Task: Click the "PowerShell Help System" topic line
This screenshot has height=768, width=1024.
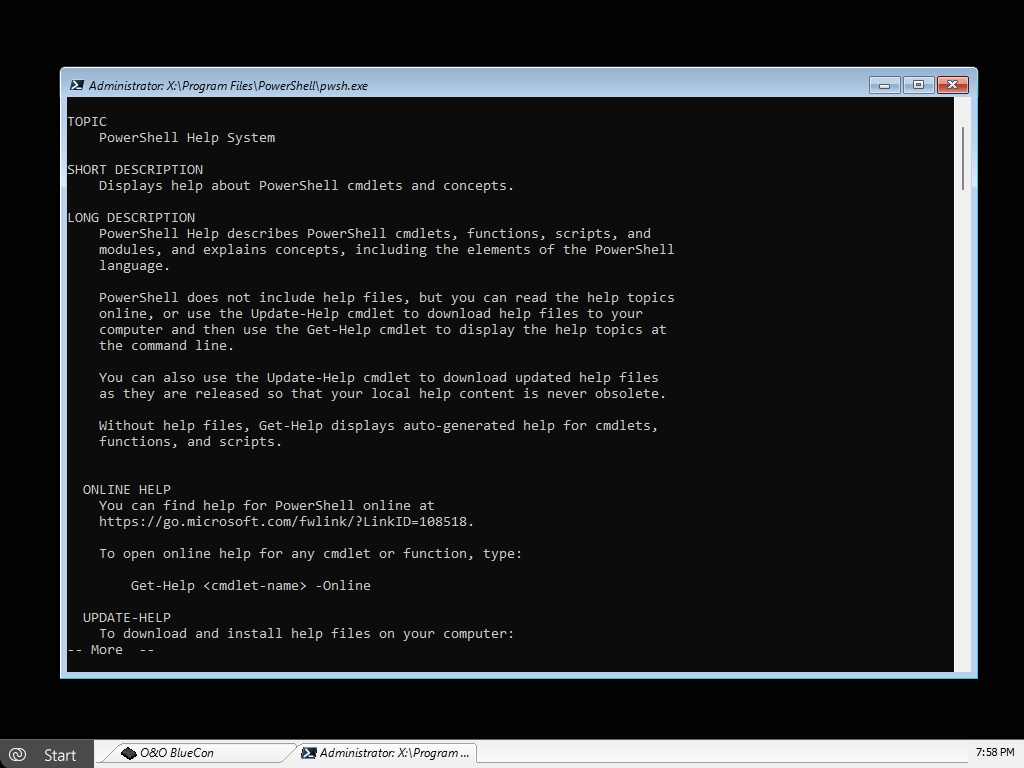Action: [x=187, y=138]
